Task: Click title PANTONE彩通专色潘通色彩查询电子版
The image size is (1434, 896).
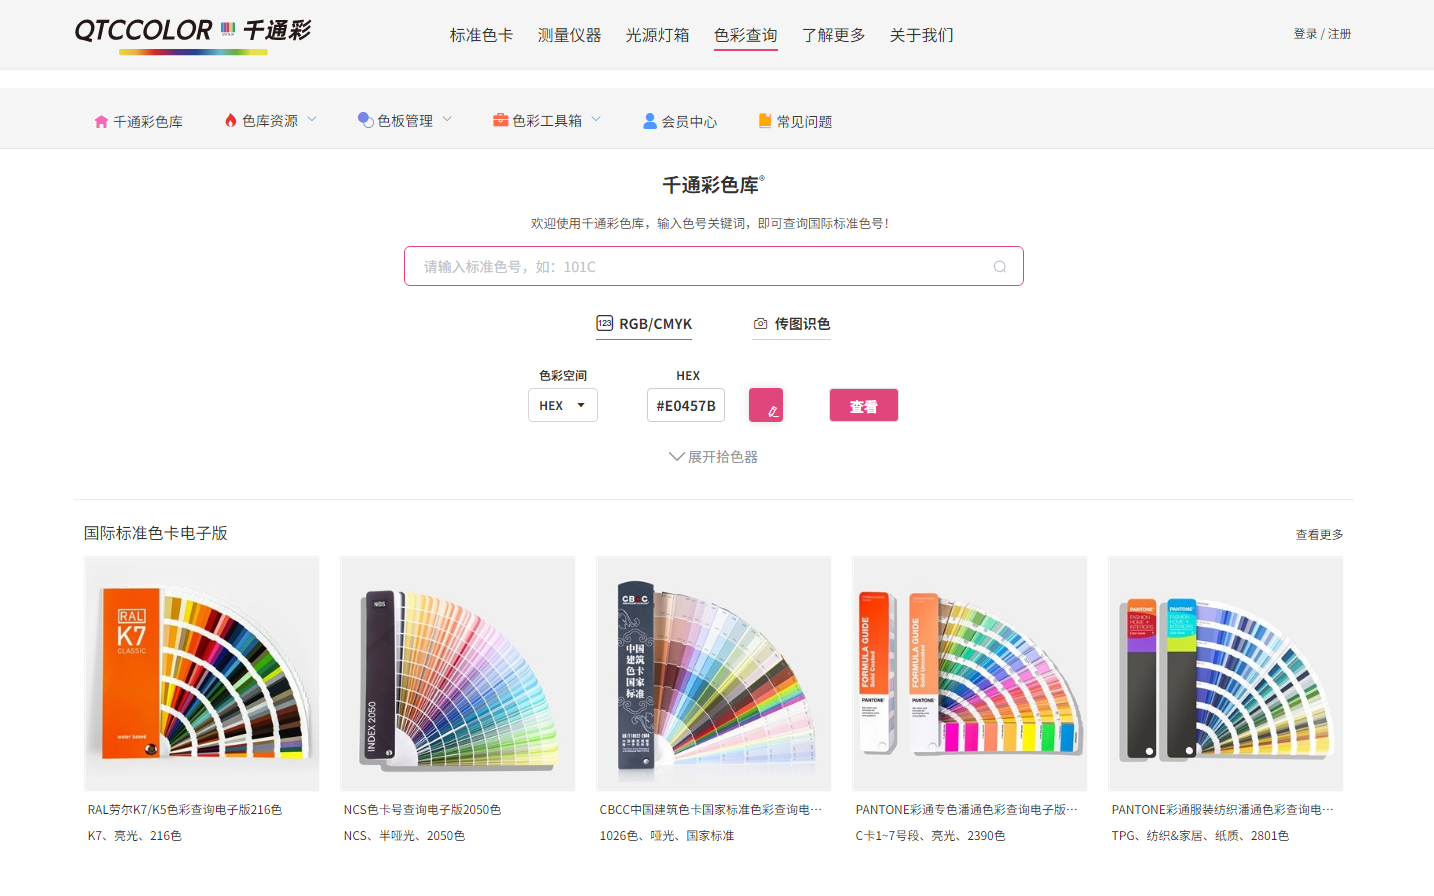Action: pyautogui.click(x=967, y=810)
